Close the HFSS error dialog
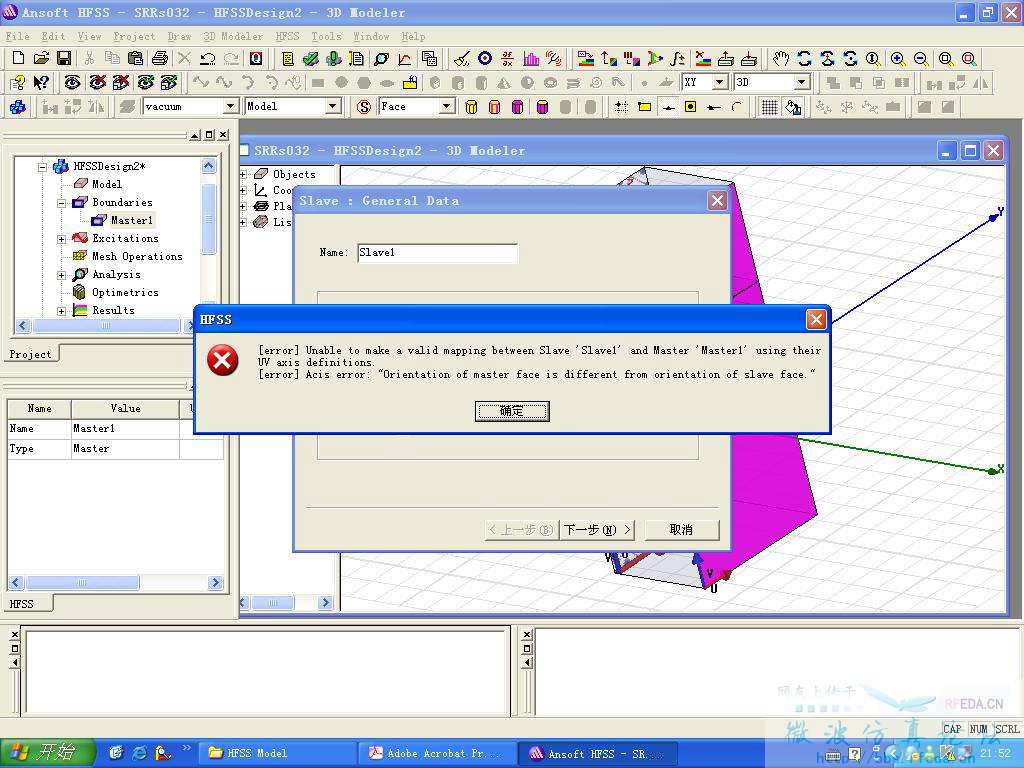 point(816,319)
